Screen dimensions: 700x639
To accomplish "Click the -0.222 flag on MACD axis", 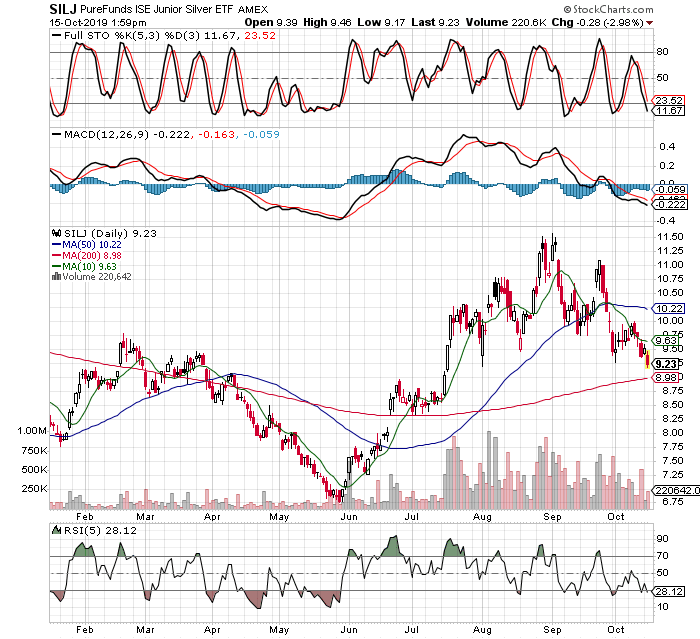I will 670,205.
